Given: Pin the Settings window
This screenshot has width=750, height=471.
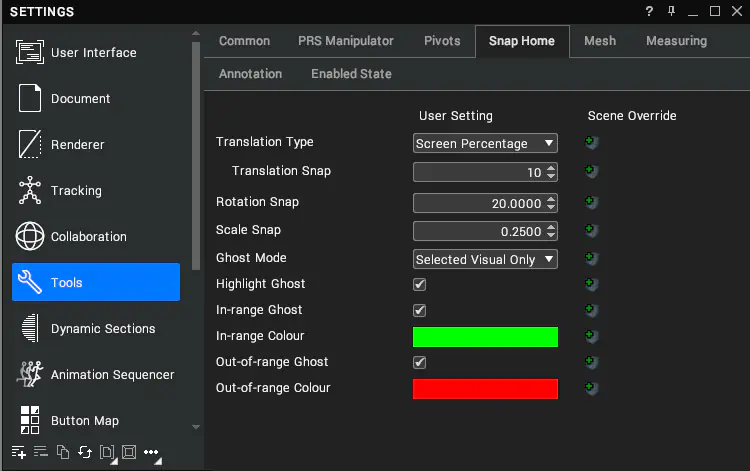Looking at the screenshot, I should point(672,11).
